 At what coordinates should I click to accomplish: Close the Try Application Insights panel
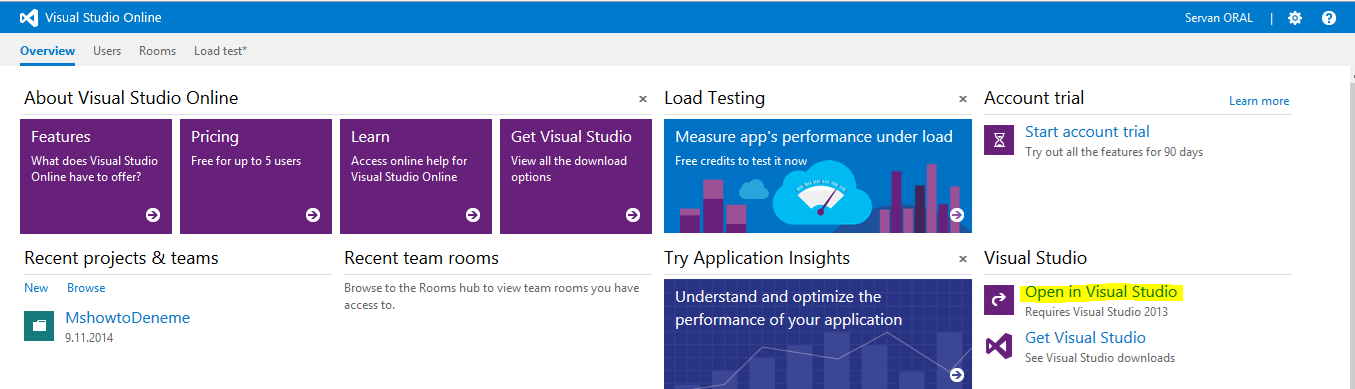[963, 259]
